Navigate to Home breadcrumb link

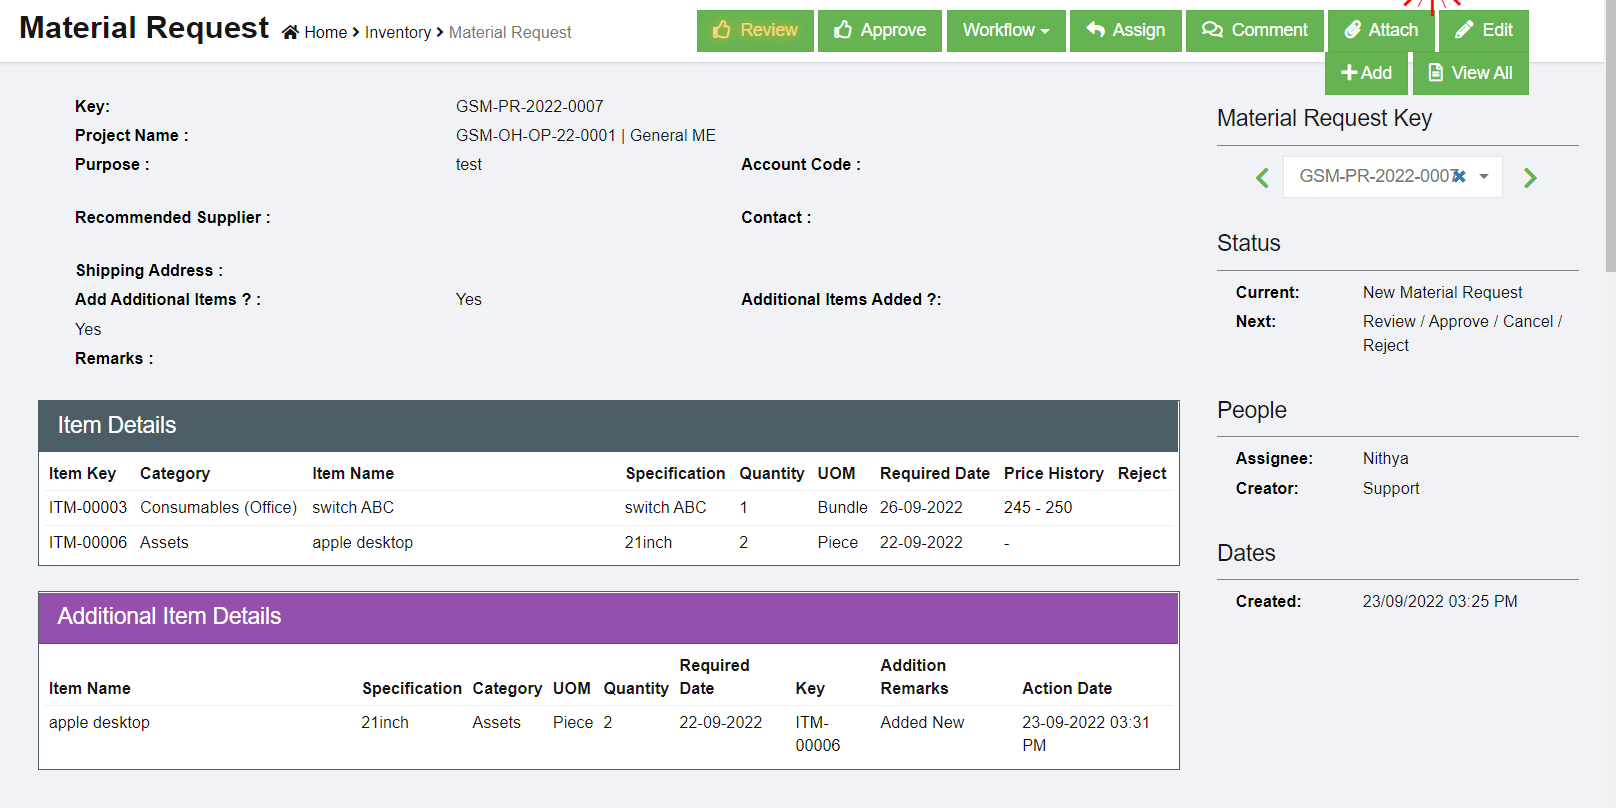tap(325, 32)
